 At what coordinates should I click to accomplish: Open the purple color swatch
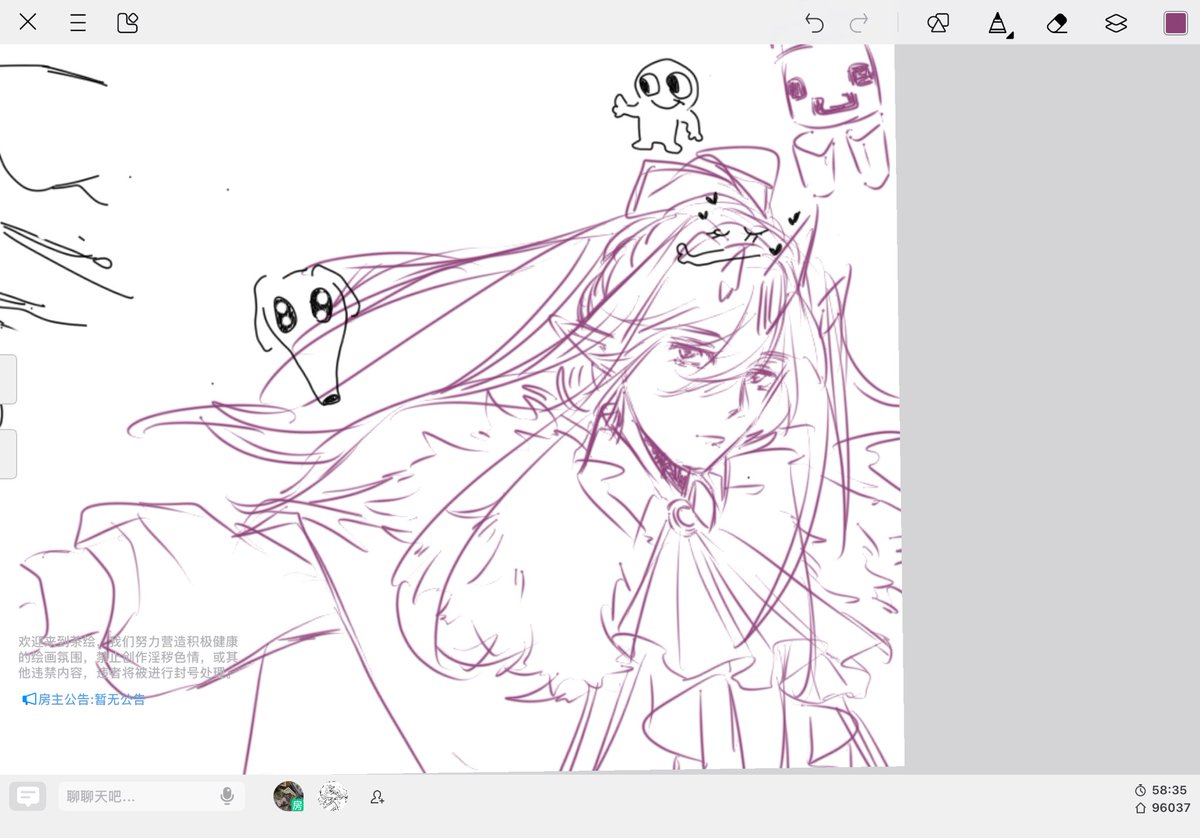click(x=1176, y=23)
